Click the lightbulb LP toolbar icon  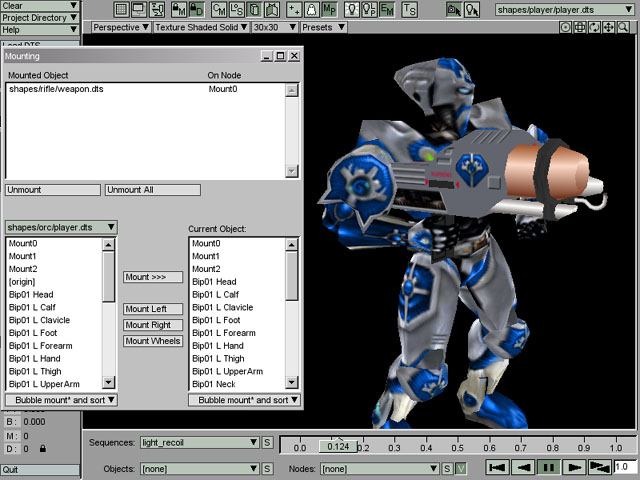click(x=369, y=10)
